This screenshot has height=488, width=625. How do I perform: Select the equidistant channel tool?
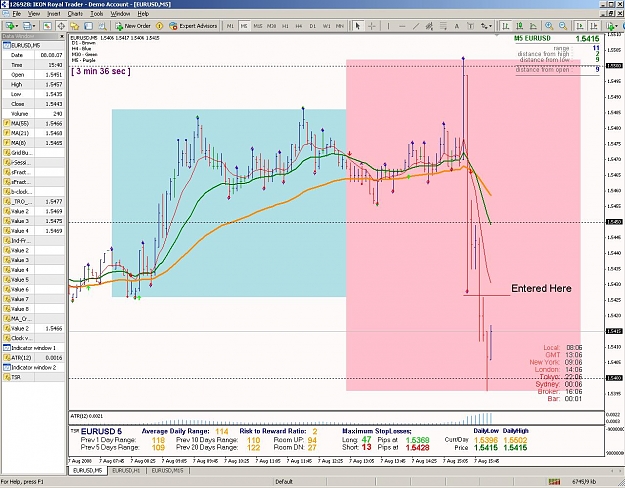(x=429, y=26)
